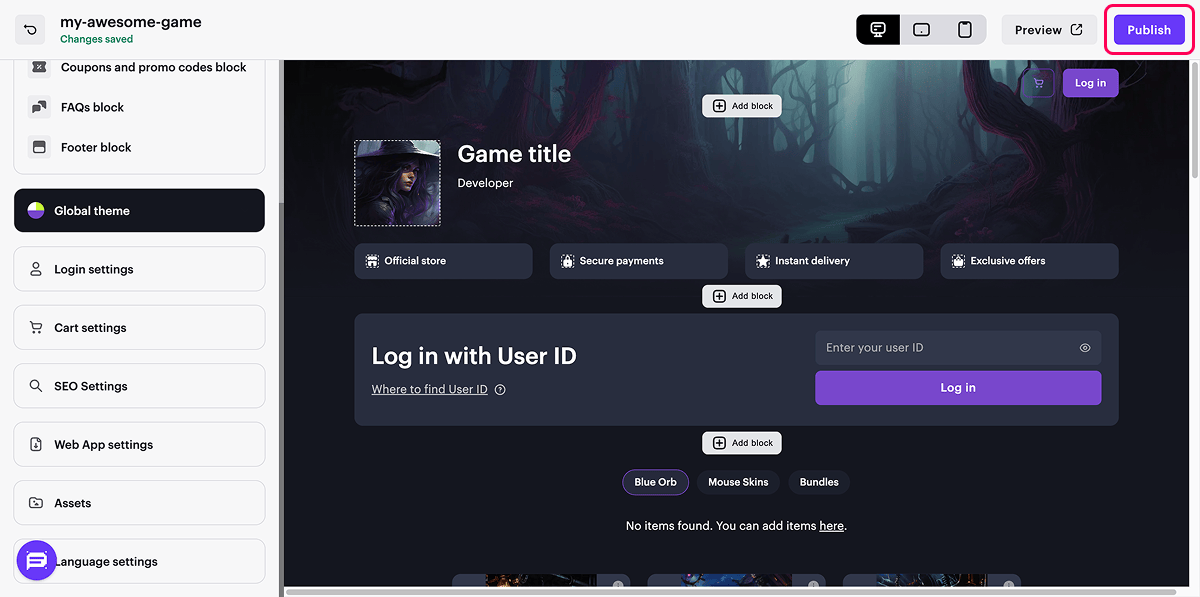
Task: Open the chat support bubble
Action: [x=36, y=562]
